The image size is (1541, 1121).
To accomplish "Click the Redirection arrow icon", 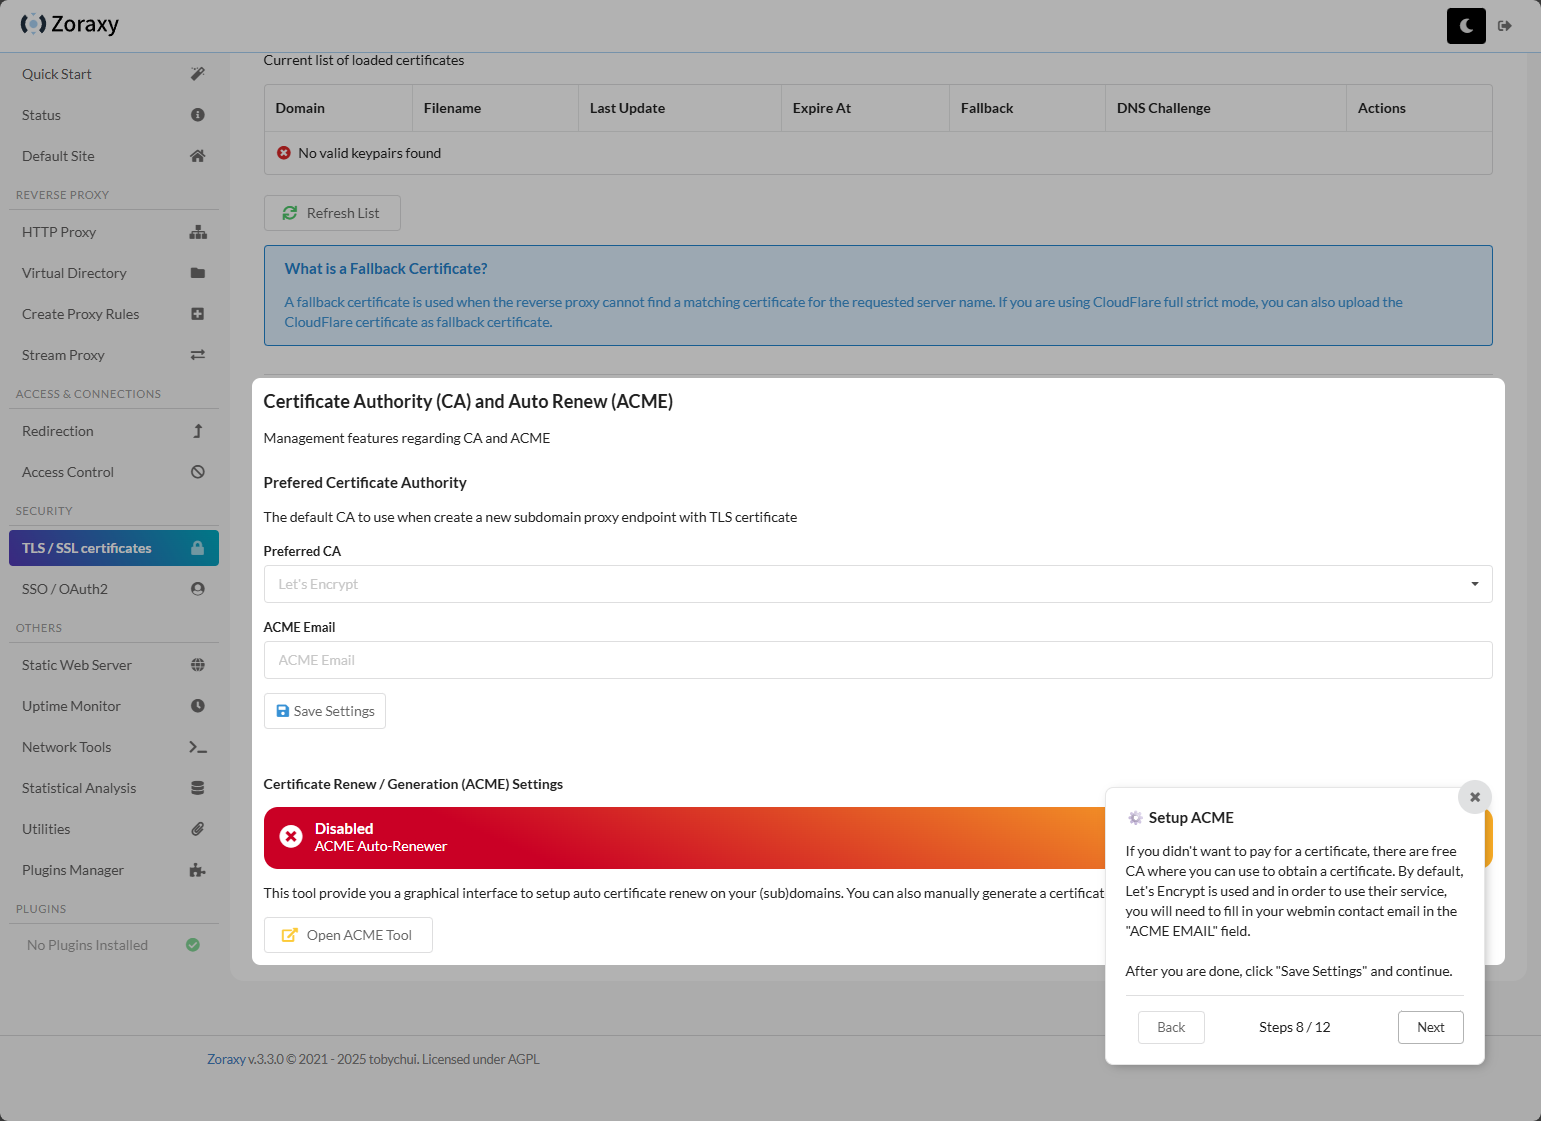I will (198, 431).
